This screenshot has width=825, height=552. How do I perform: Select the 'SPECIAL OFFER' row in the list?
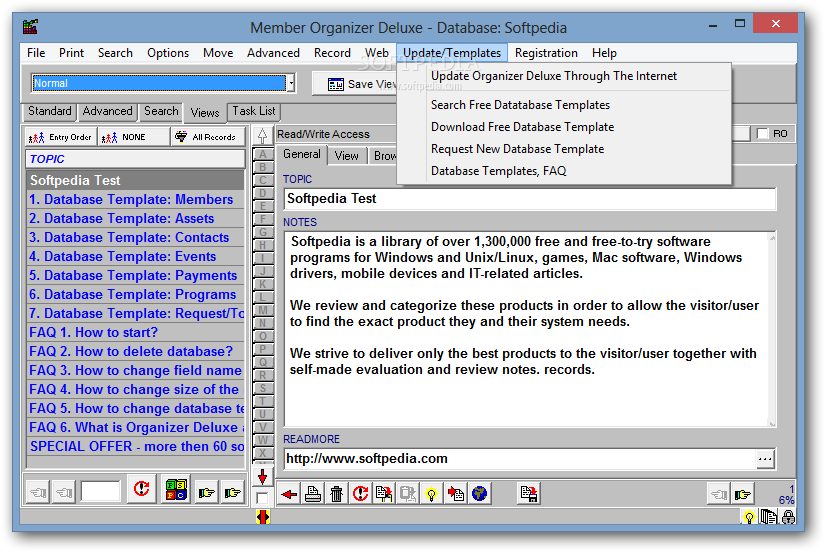click(x=135, y=446)
